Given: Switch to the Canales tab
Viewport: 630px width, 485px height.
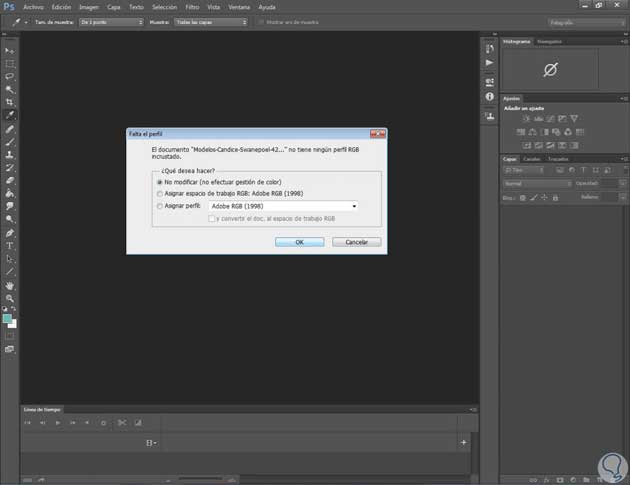Looking at the screenshot, I should click(x=532, y=159).
